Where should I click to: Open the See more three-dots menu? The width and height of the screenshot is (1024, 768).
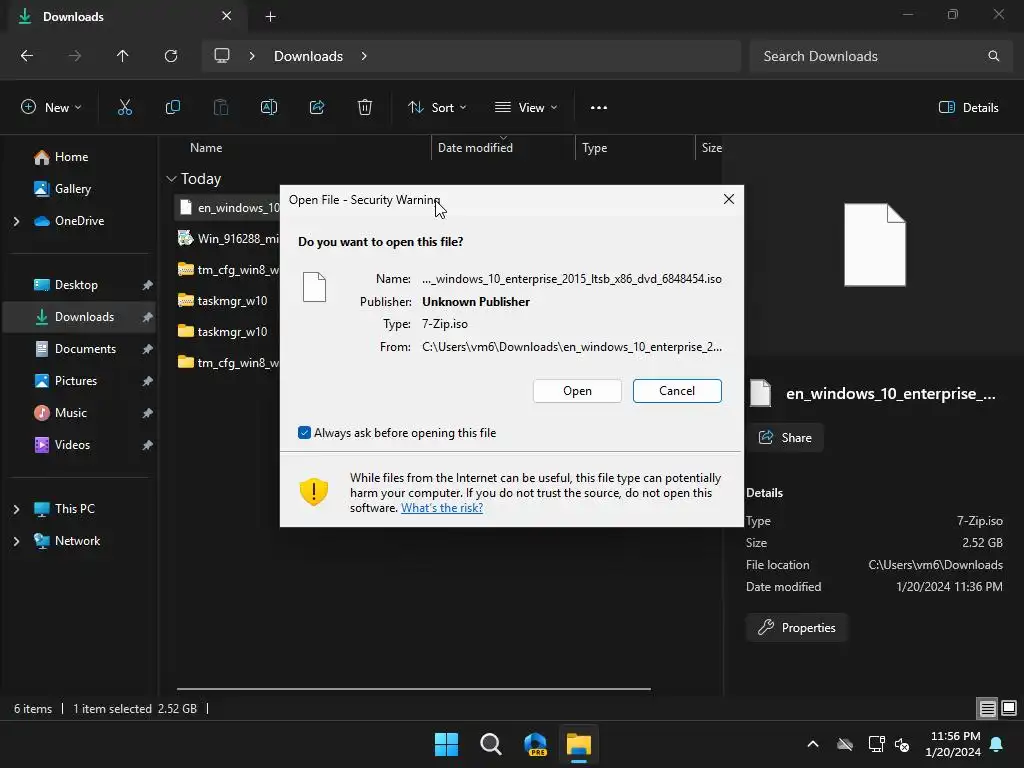click(x=599, y=108)
